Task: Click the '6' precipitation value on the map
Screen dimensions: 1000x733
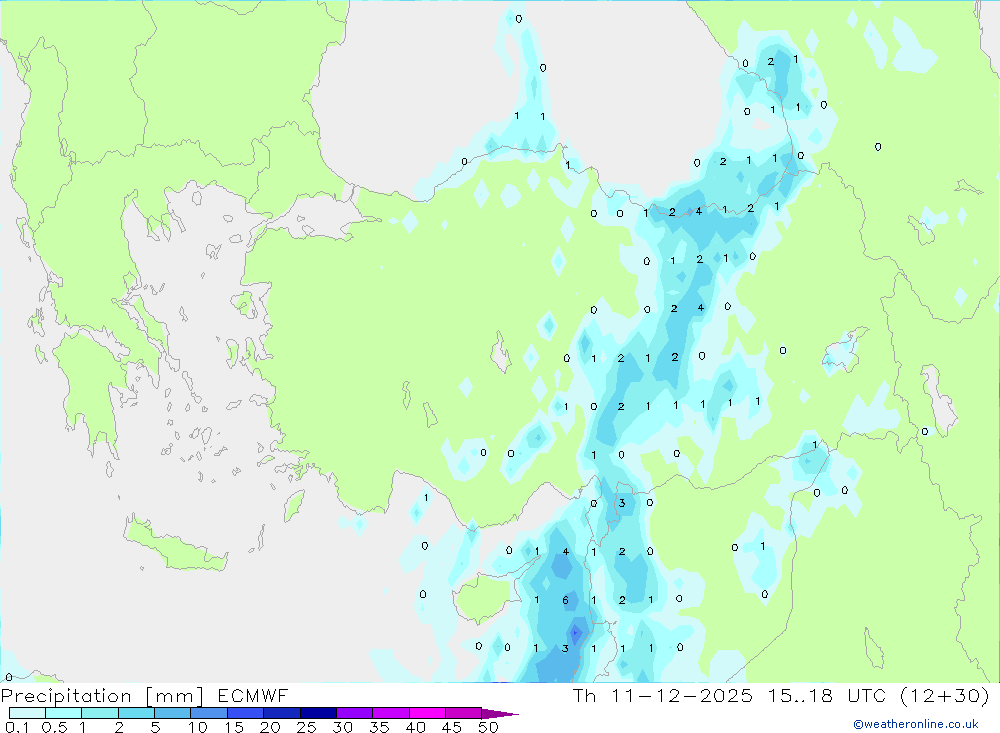Action: pyautogui.click(x=565, y=600)
